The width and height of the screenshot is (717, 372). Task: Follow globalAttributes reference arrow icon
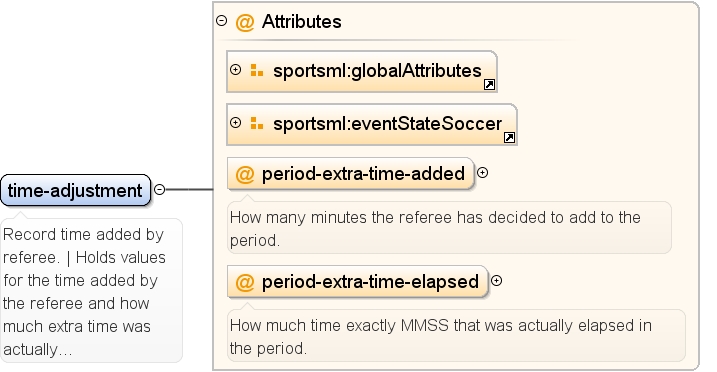(x=489, y=85)
